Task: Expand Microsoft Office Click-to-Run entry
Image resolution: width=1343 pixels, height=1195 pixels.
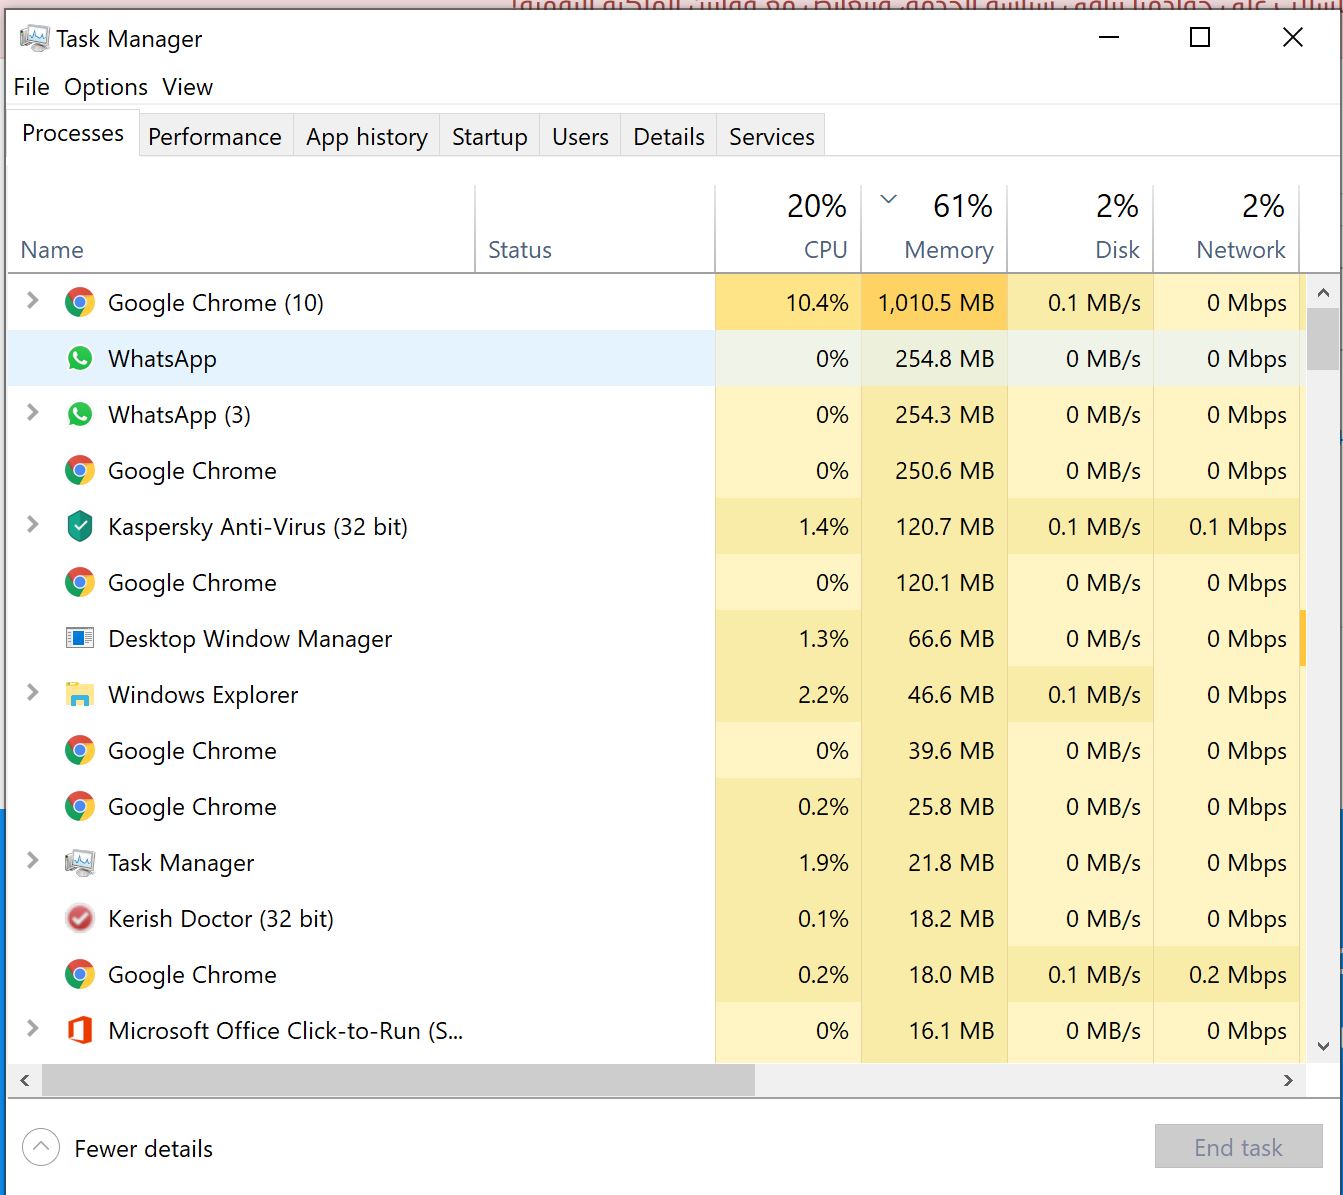Action: pos(33,1029)
